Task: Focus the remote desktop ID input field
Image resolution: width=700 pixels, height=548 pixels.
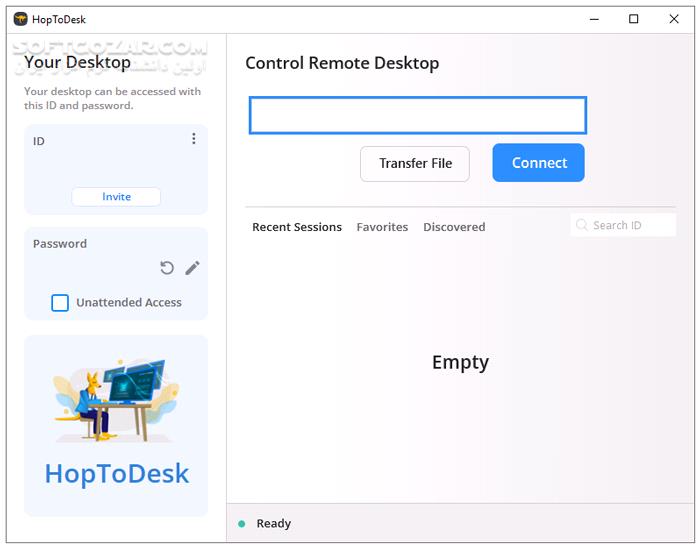Action: pyautogui.click(x=417, y=116)
